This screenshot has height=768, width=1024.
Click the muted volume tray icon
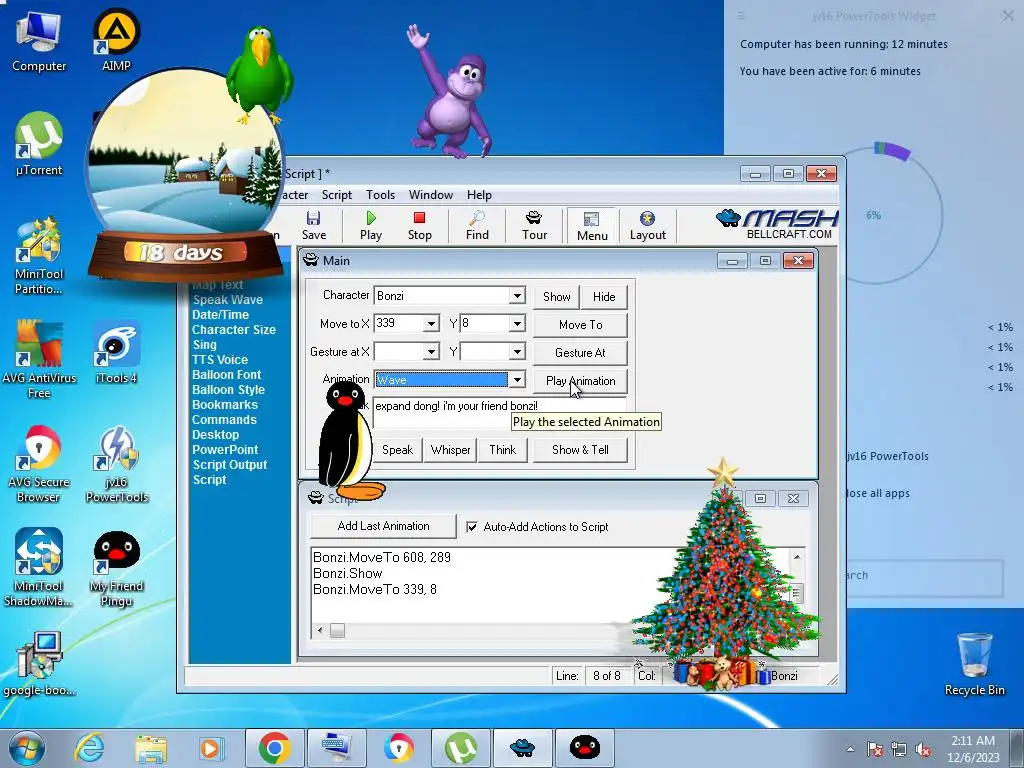[x=923, y=749]
